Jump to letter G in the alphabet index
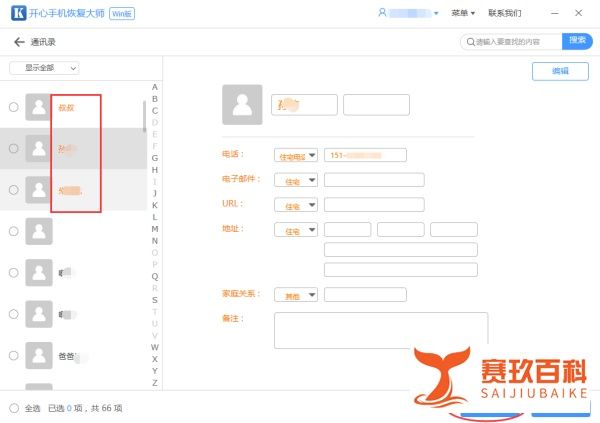The image size is (600, 423). coord(154,157)
